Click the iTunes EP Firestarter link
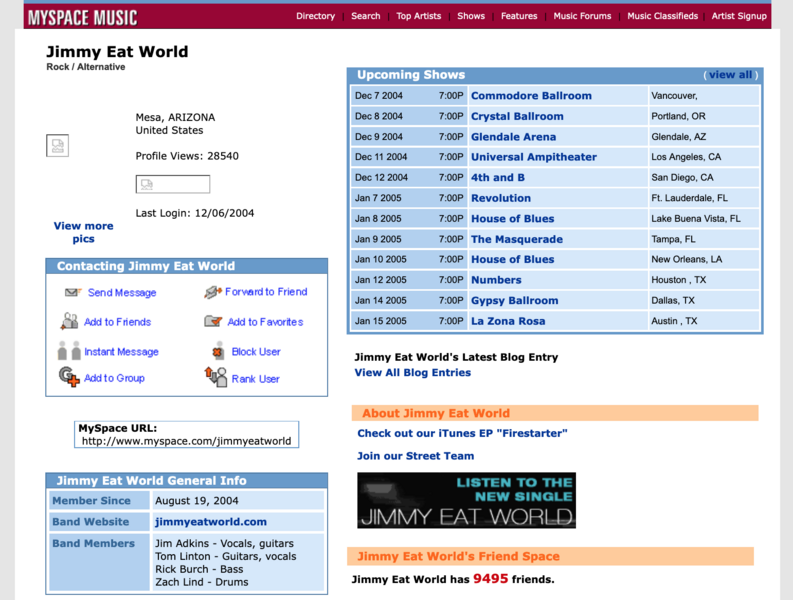This screenshot has height=600, width=793. 462,433
